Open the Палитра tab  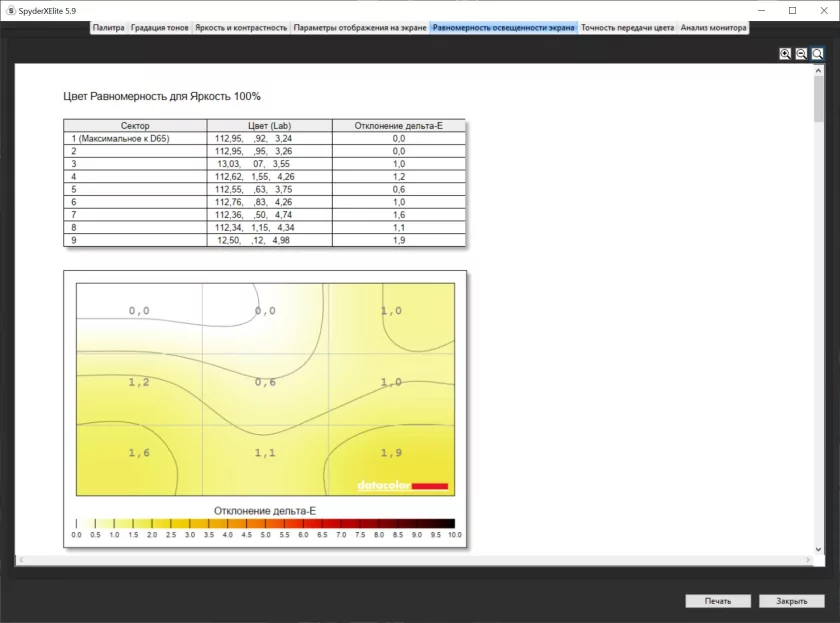pyautogui.click(x=108, y=27)
